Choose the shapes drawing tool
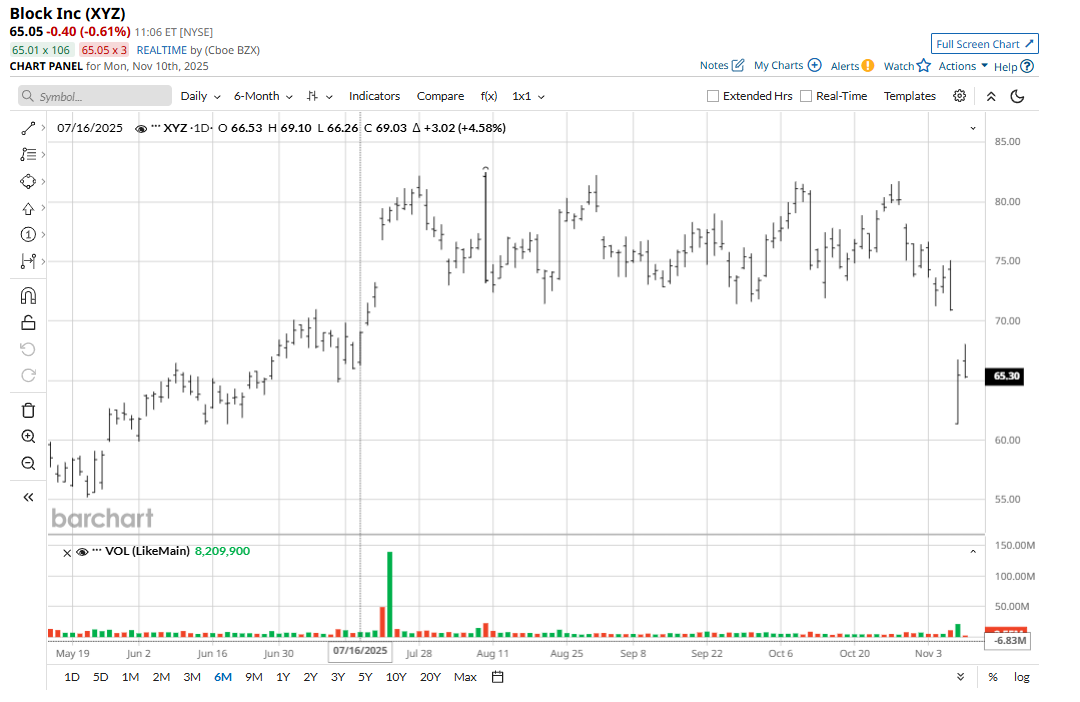 (28, 181)
